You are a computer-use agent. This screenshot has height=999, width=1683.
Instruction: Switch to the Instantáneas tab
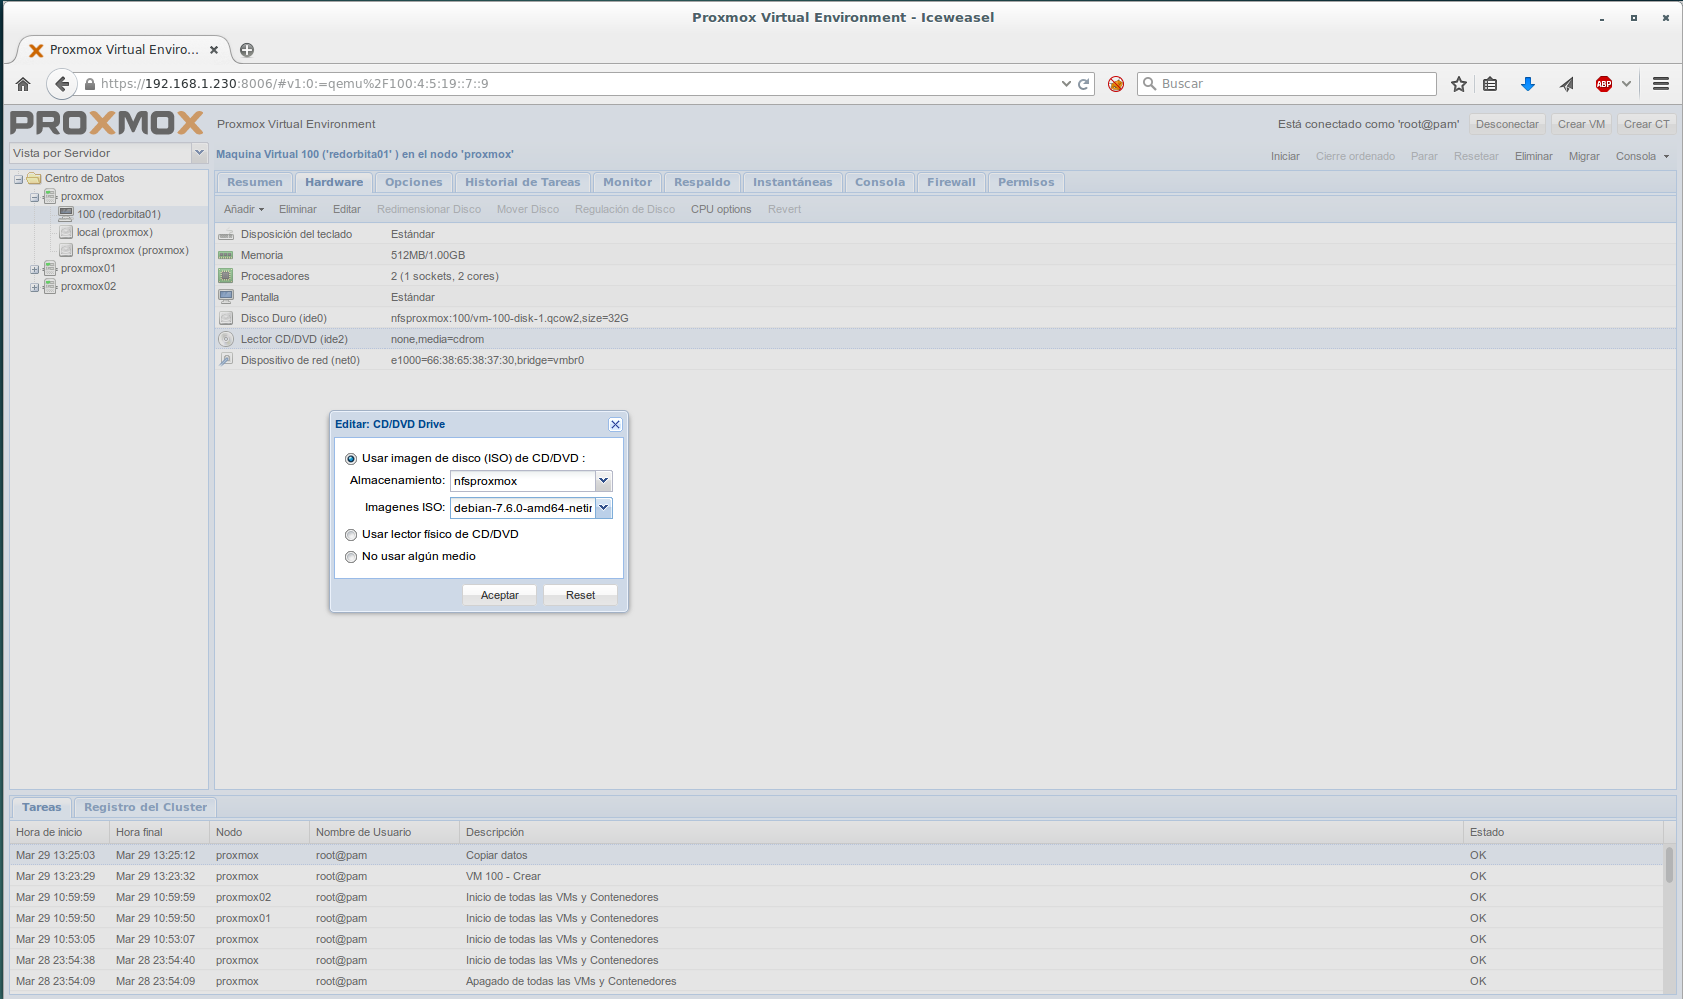pyautogui.click(x=792, y=182)
